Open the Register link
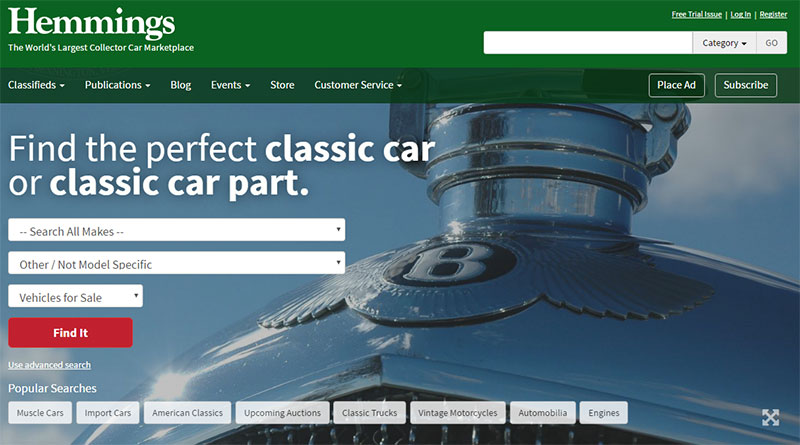Viewport: 800px width, 445px height. point(773,14)
